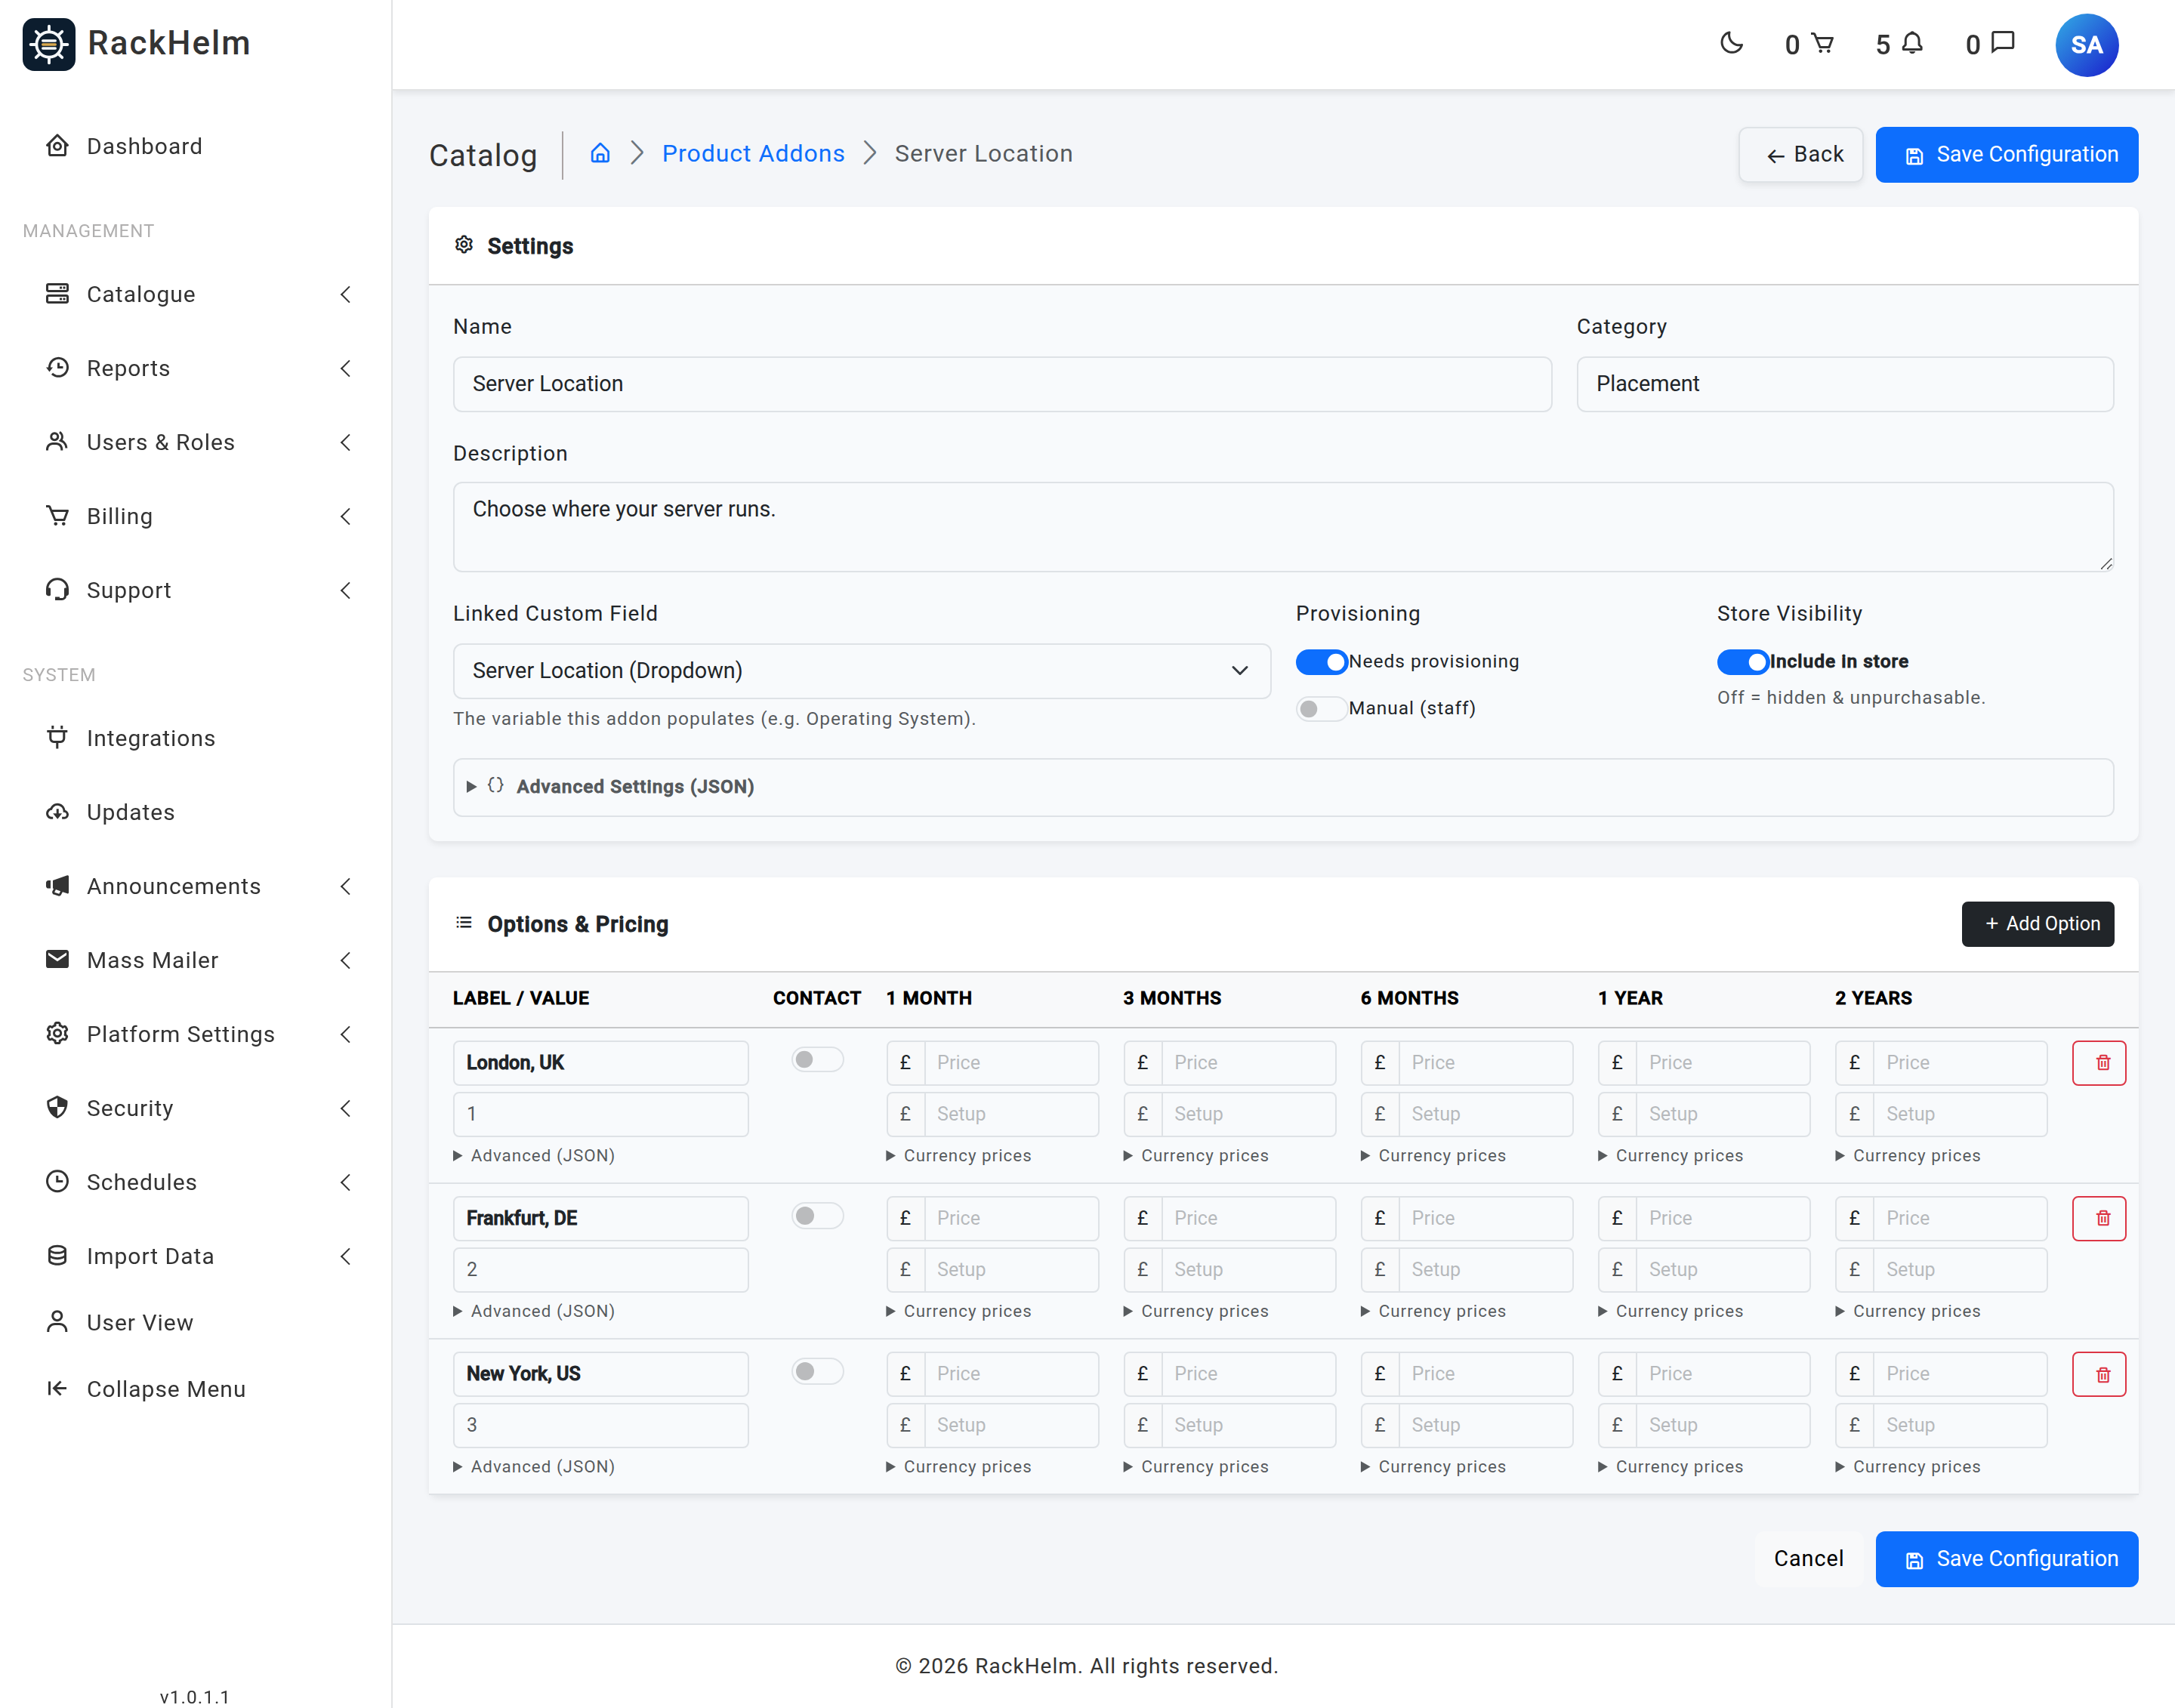Click the Integrations plug icon
The image size is (2175, 1708).
pyautogui.click(x=58, y=738)
